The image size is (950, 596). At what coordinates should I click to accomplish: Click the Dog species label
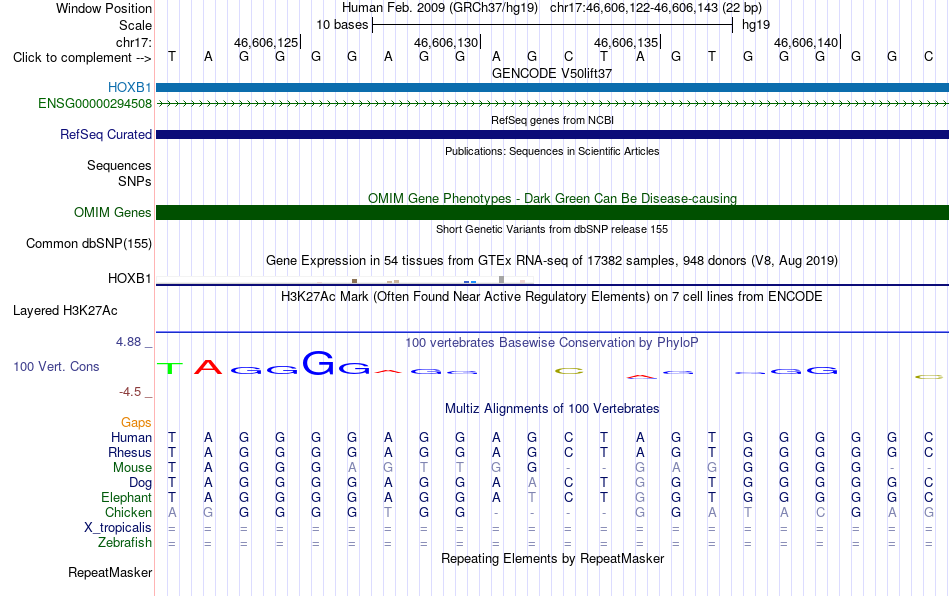click(x=140, y=483)
